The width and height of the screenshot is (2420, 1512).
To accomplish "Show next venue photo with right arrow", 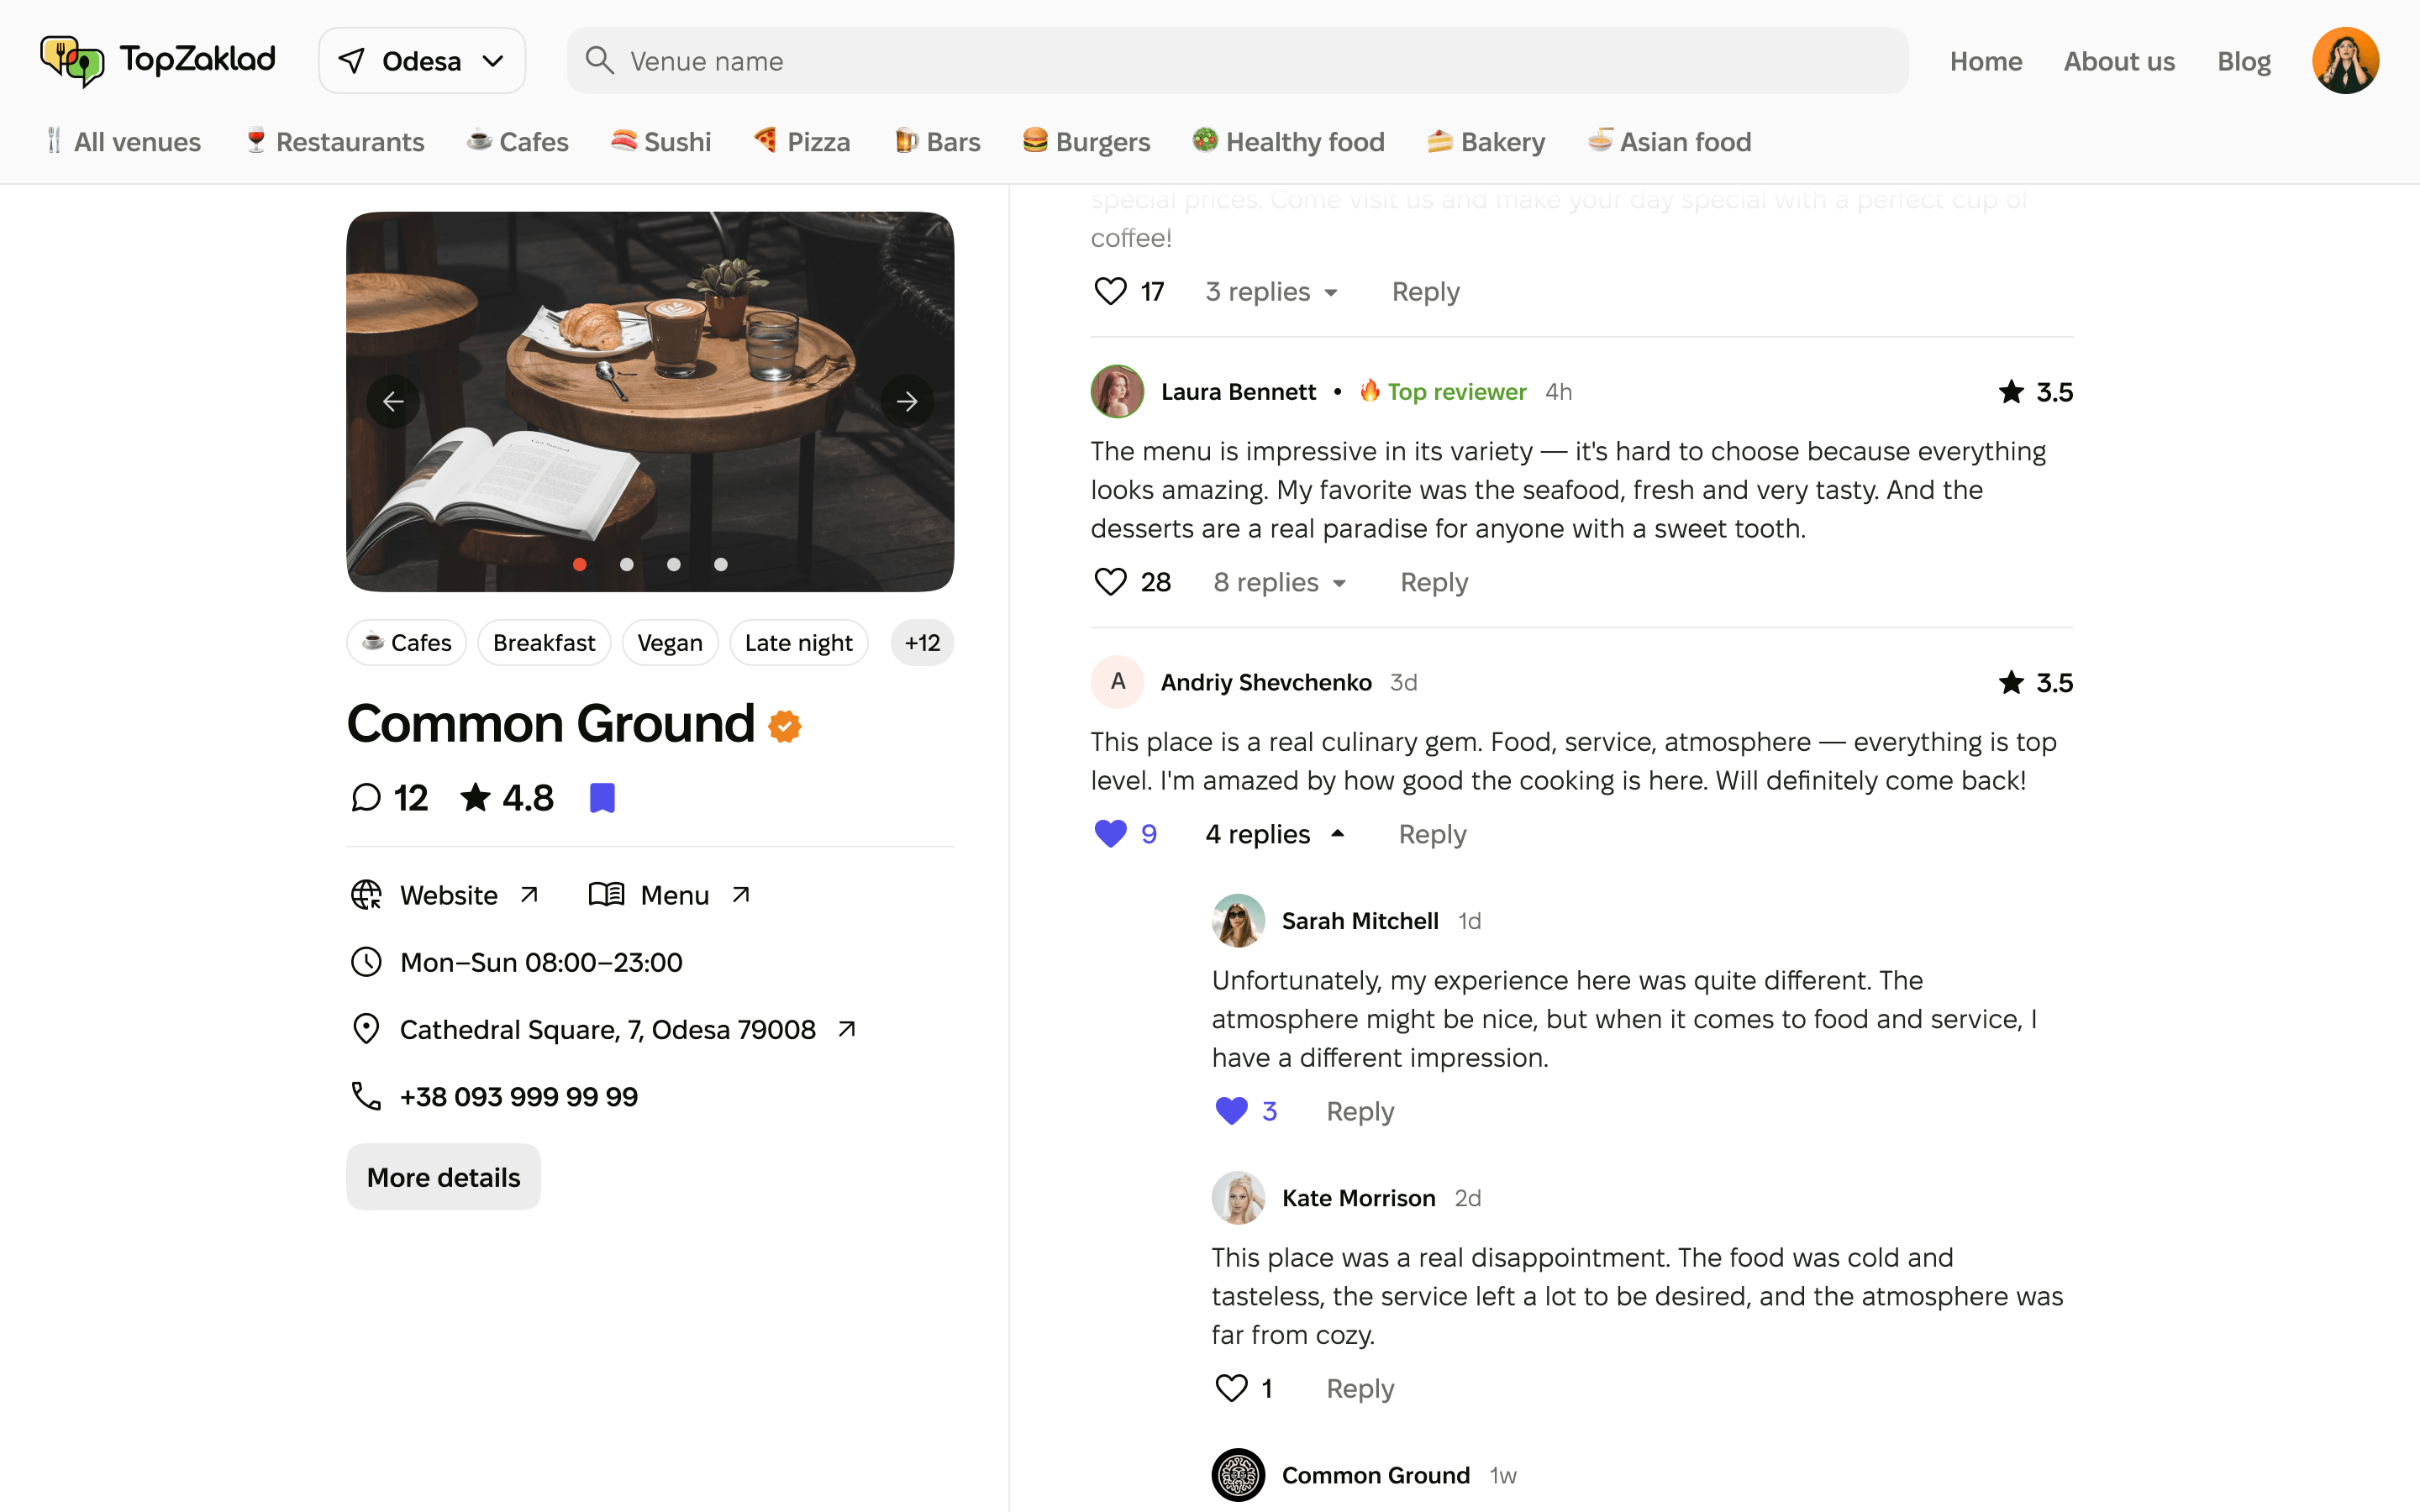I will [x=906, y=402].
